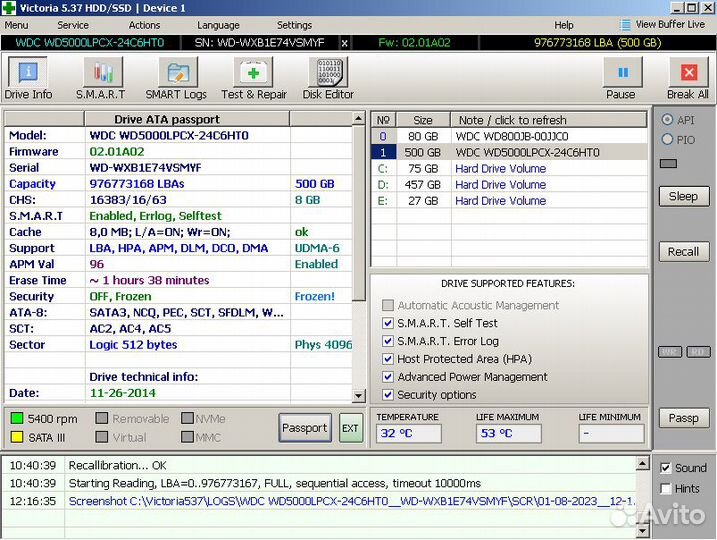Image resolution: width=717 pixels, height=540 pixels.
Task: Click the Life Minimum field
Action: pyautogui.click(x=611, y=433)
